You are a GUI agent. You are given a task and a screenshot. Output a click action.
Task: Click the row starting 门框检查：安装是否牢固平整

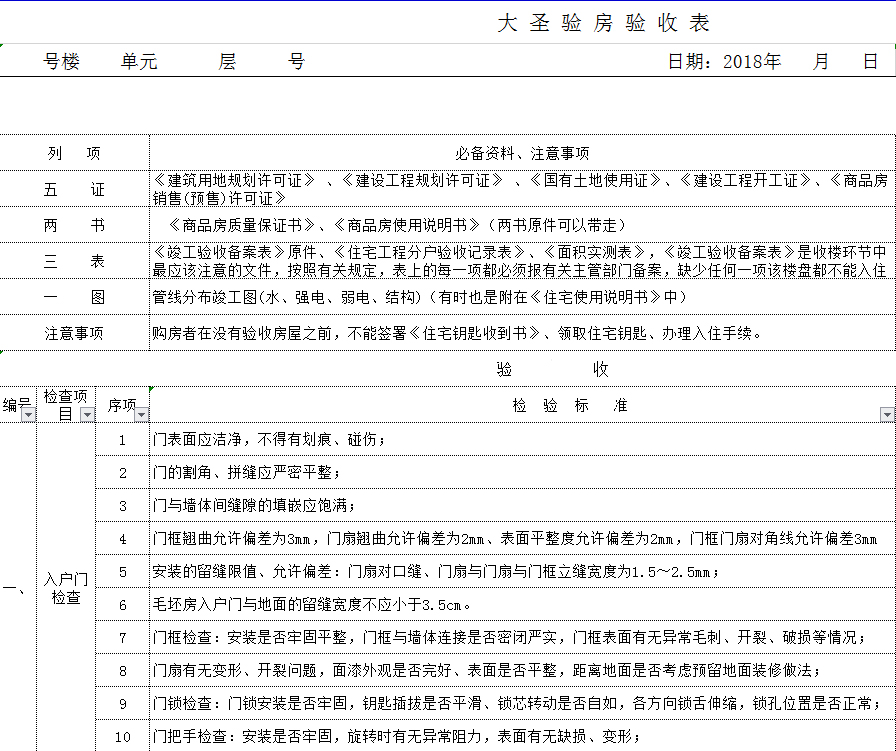pos(522,637)
